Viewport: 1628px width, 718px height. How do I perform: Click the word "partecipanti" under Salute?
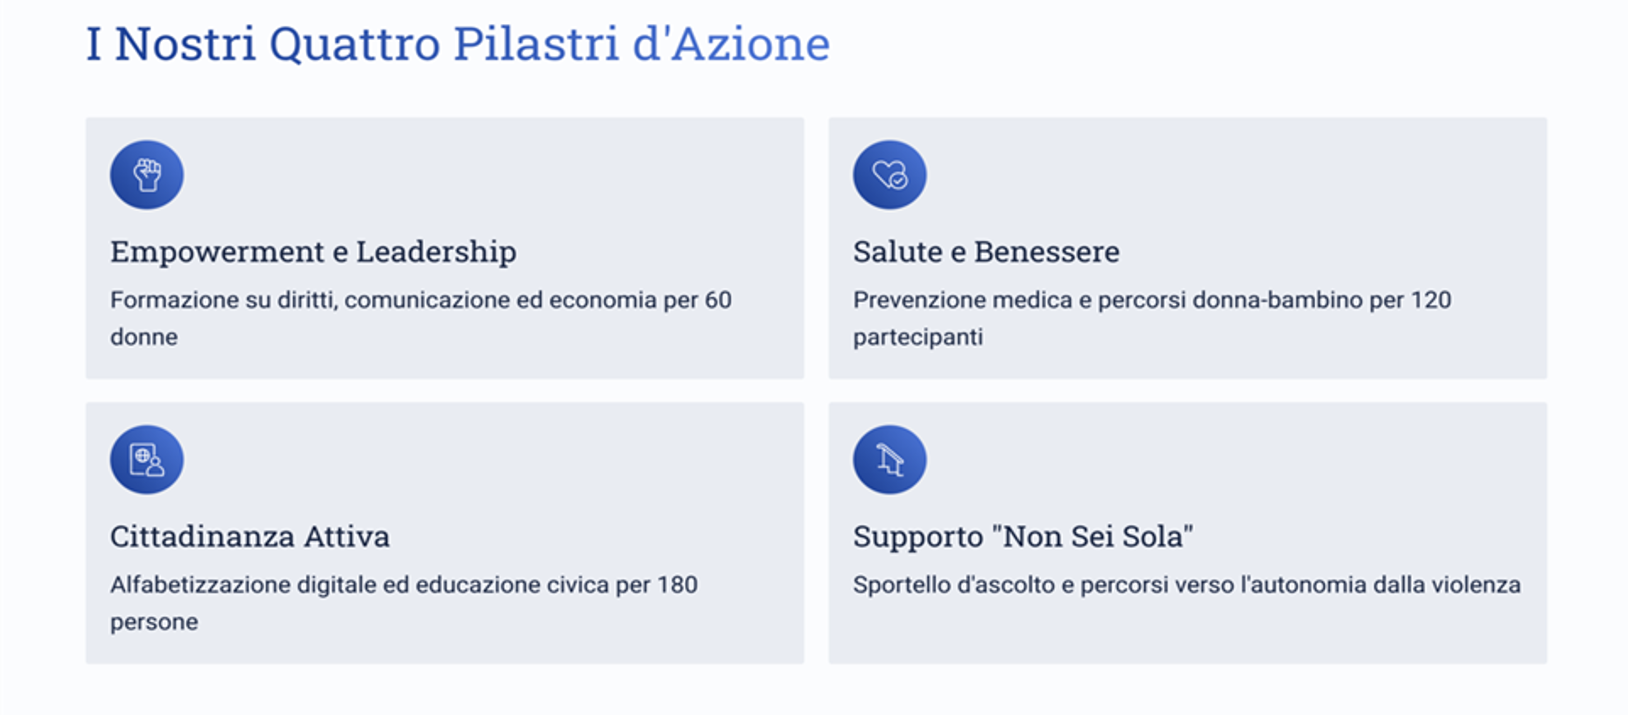[x=918, y=337]
